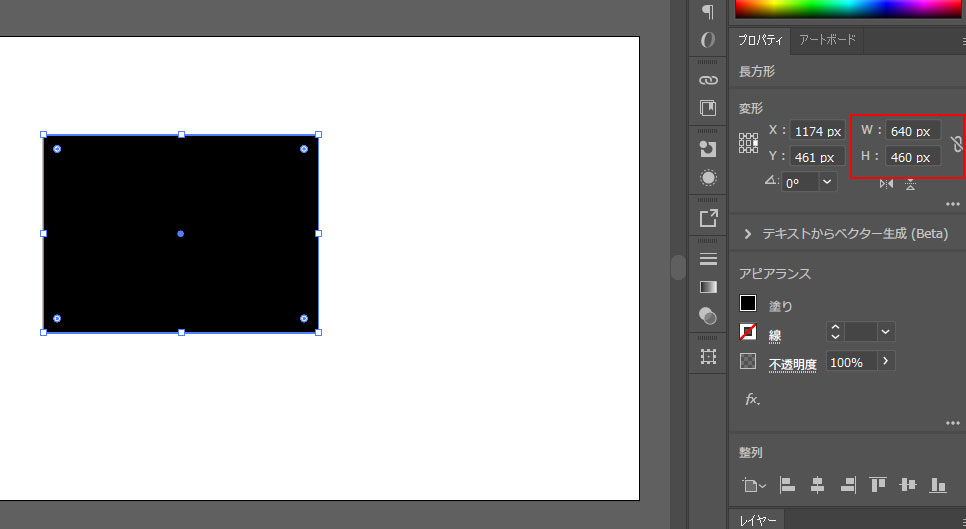Click the flip horizontal icon

[x=886, y=184]
